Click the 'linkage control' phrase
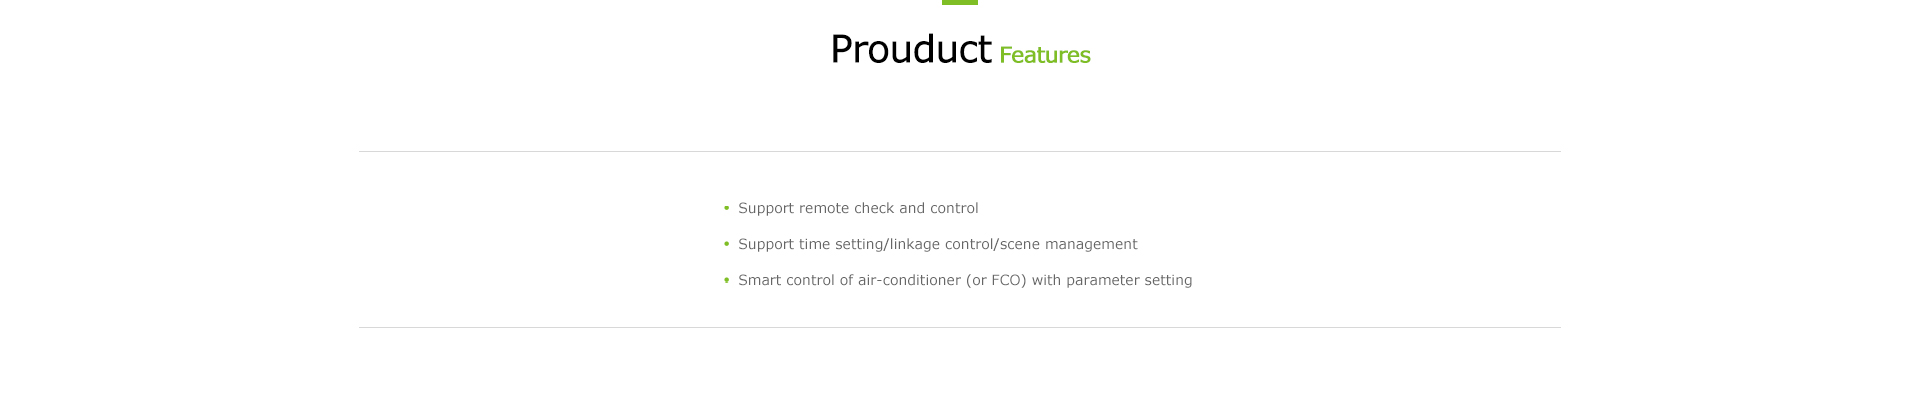The width and height of the screenshot is (1920, 408). click(x=943, y=244)
